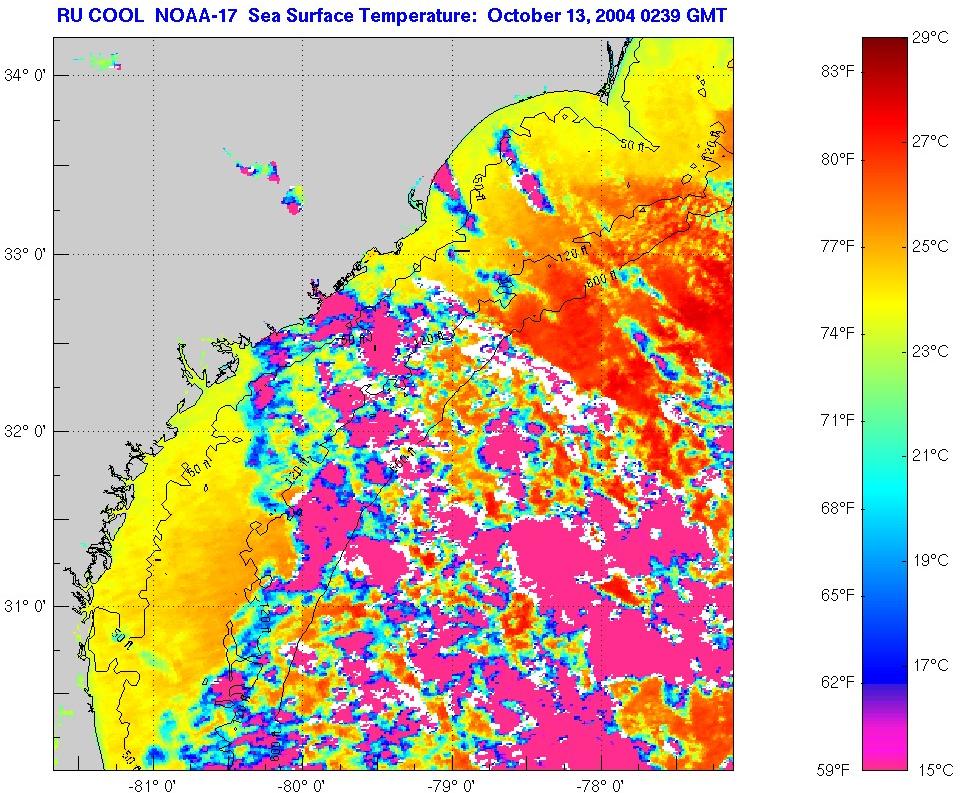The image size is (960, 793).
Task: Click the 15°C colorbar label
Action: [x=934, y=770]
